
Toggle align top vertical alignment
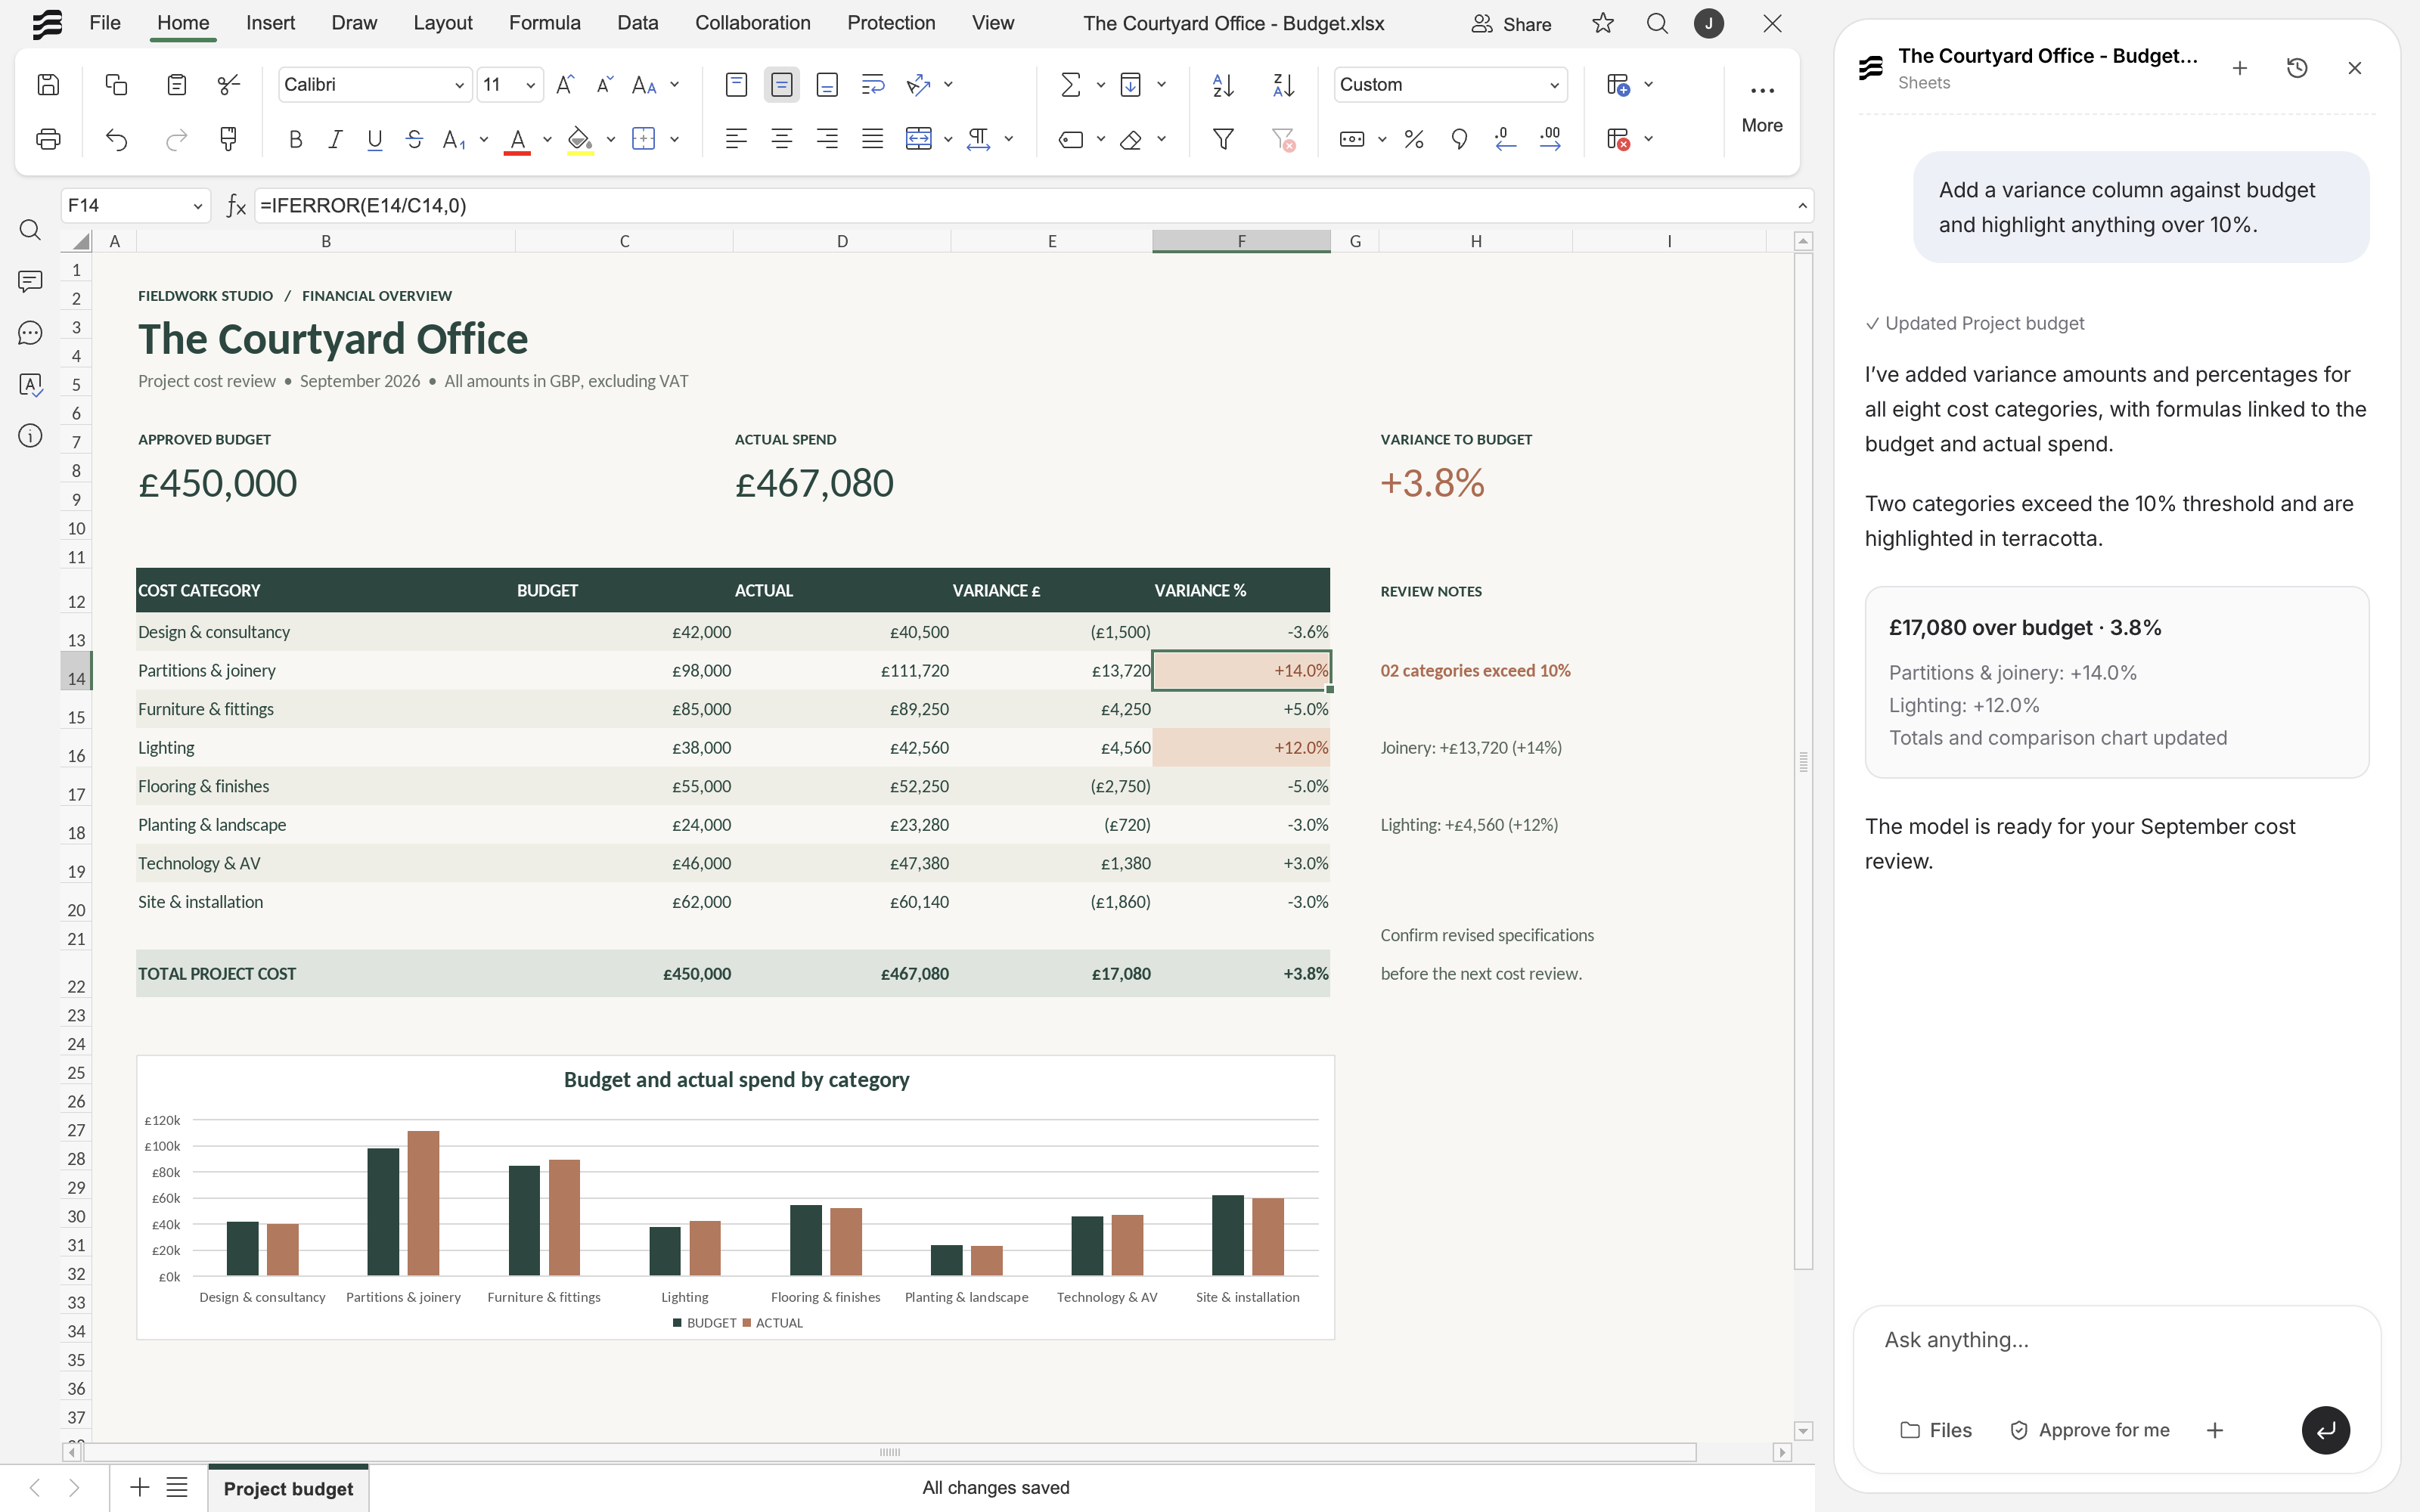pos(736,85)
